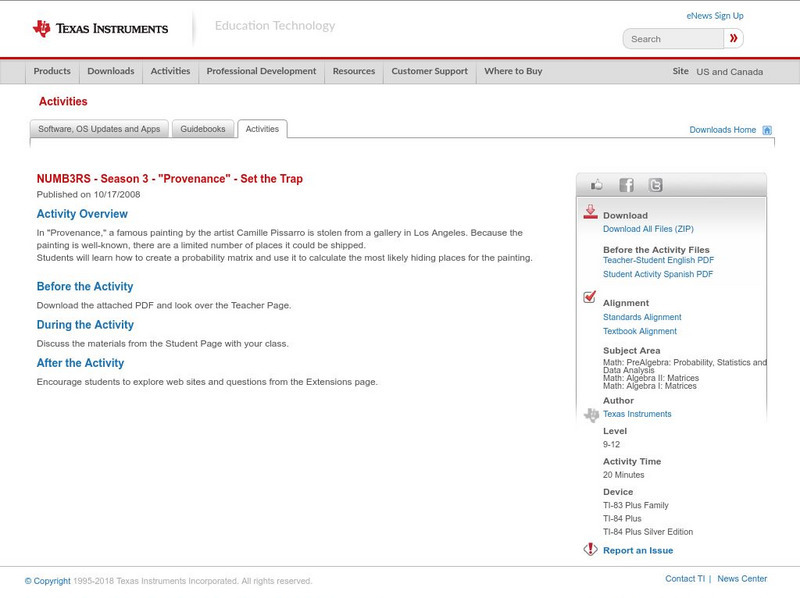Open the Resources menu
Image resolution: width=800 pixels, height=598 pixels.
[354, 71]
